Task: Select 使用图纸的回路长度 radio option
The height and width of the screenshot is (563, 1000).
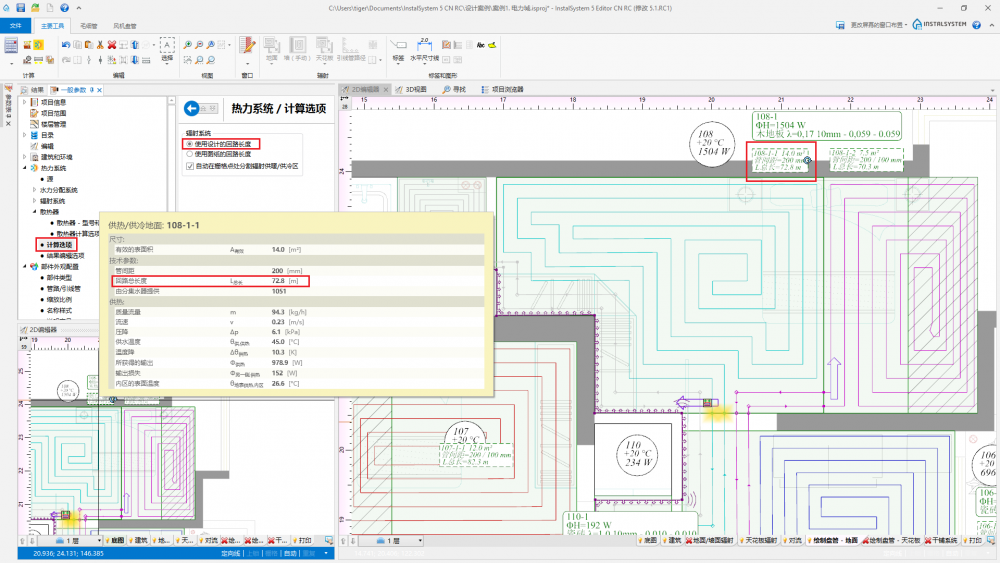Action: click(190, 155)
